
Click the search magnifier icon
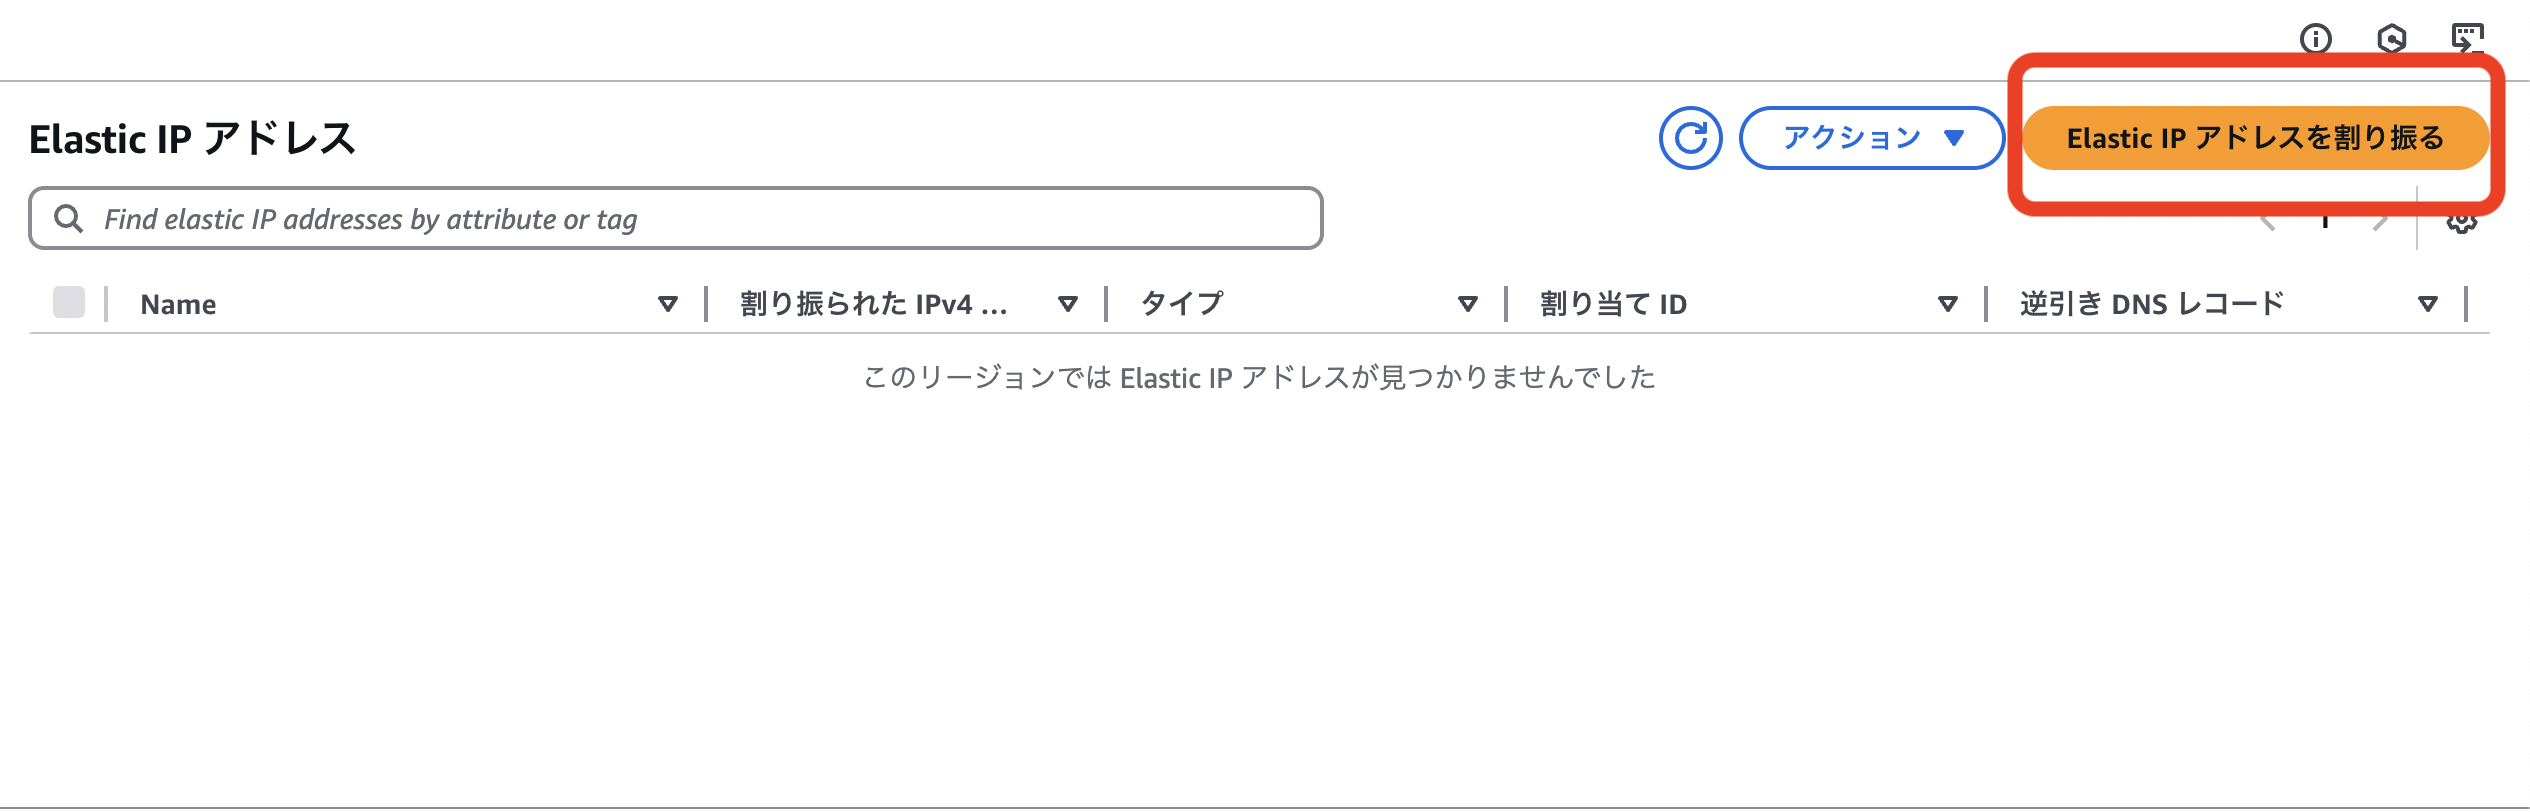[69, 218]
